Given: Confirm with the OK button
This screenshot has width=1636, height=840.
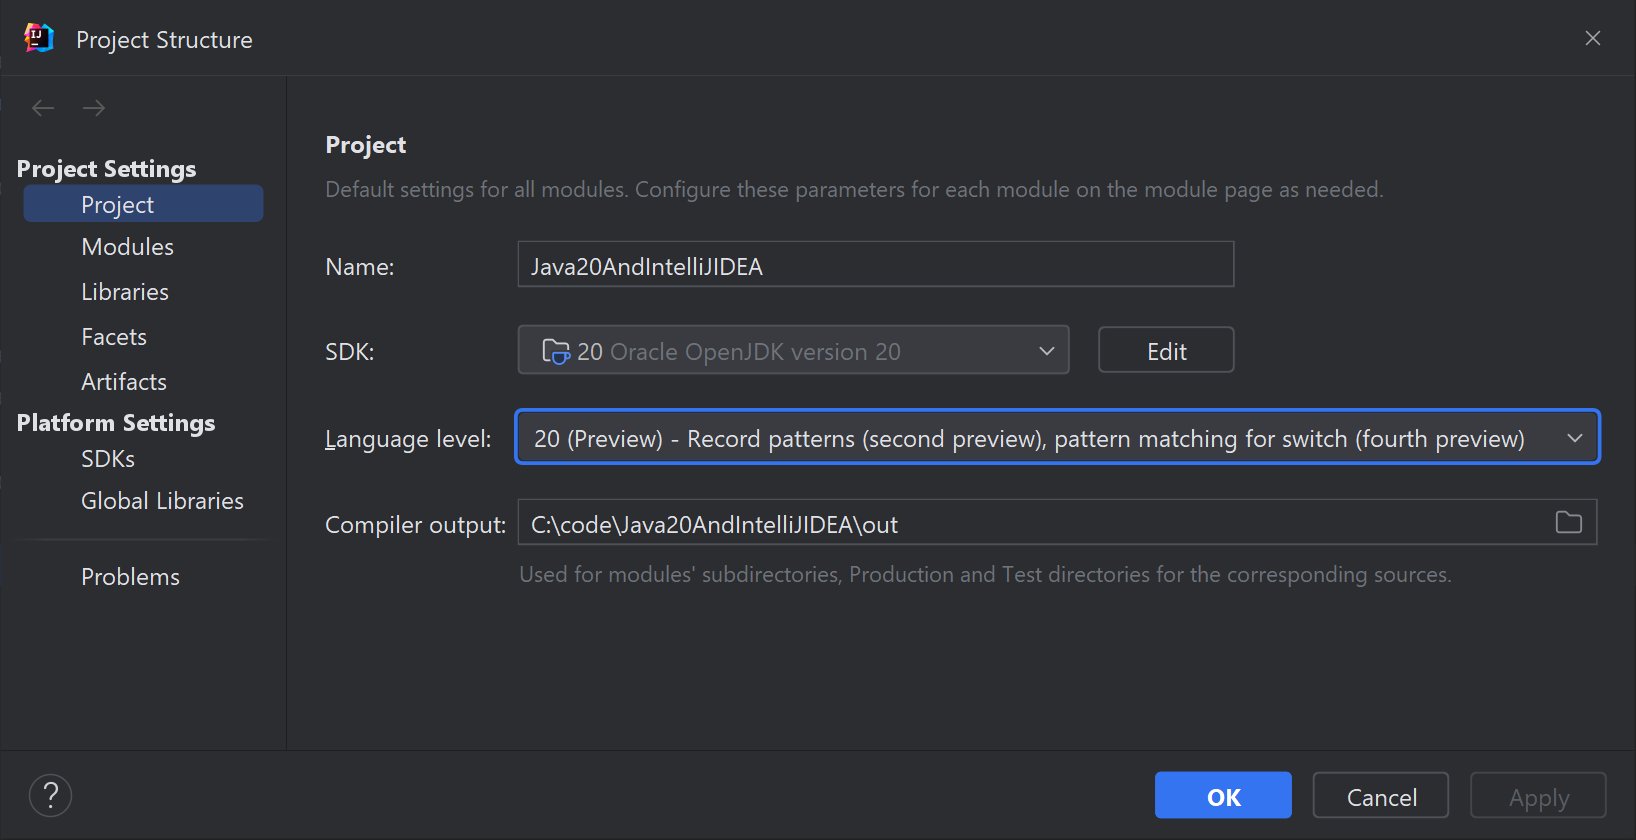Looking at the screenshot, I should coord(1223,796).
